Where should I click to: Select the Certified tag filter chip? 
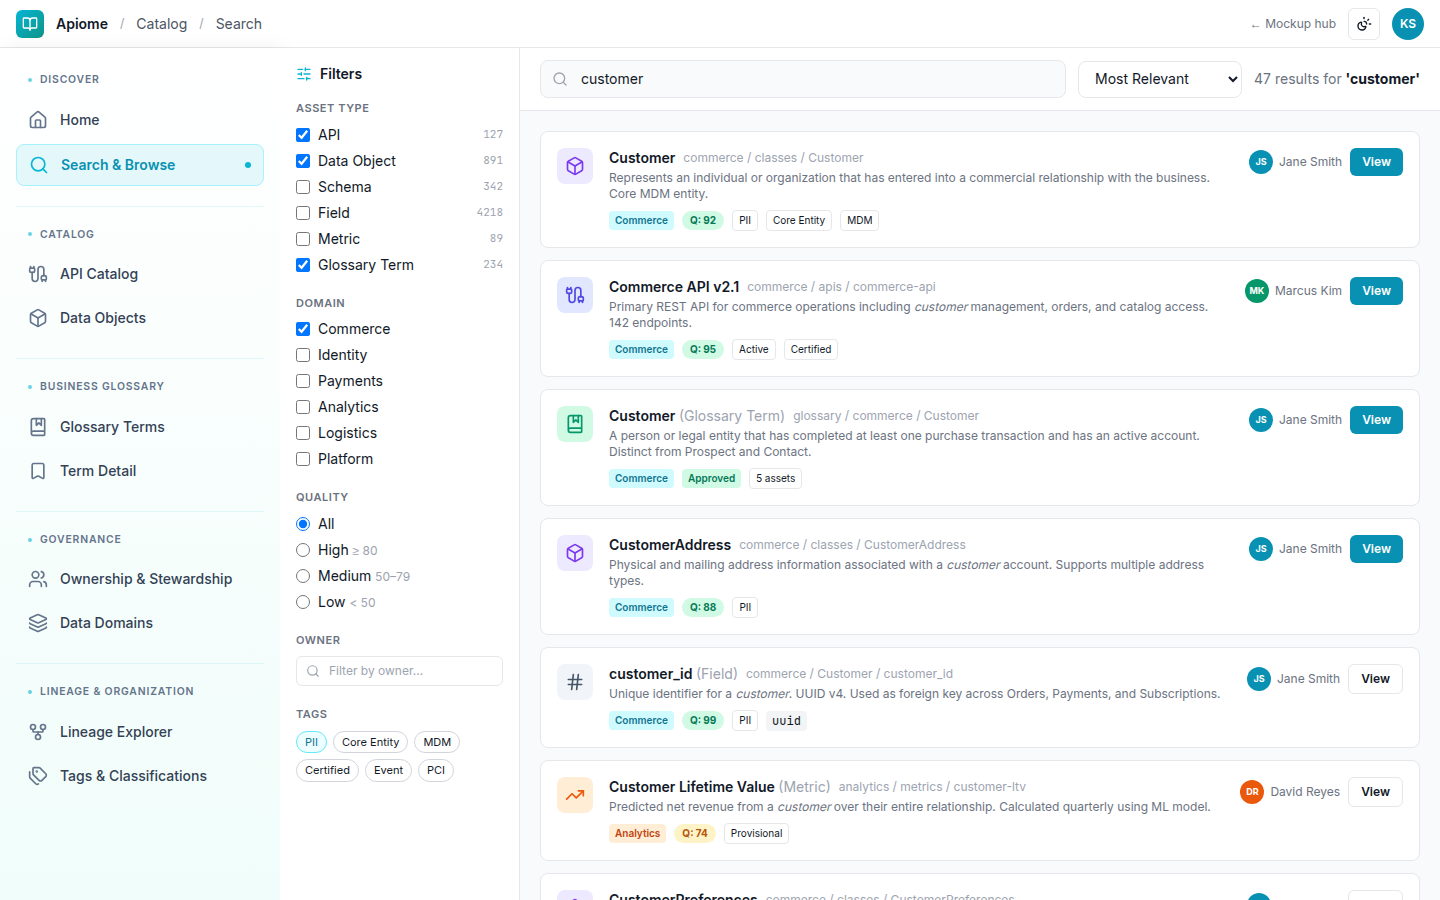[327, 770]
